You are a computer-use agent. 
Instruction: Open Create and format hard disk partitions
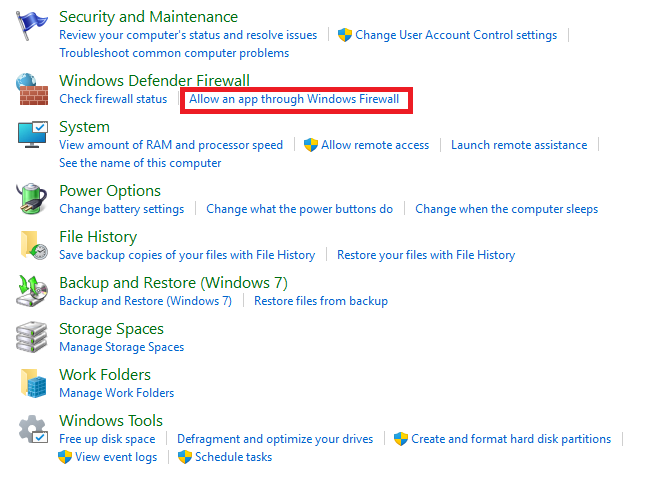[x=511, y=439]
